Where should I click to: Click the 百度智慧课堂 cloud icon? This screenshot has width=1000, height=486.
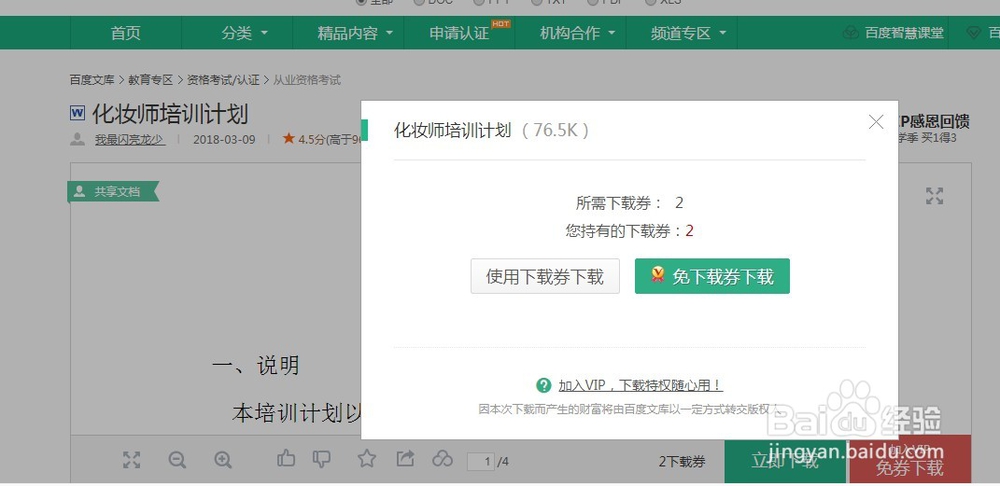851,33
